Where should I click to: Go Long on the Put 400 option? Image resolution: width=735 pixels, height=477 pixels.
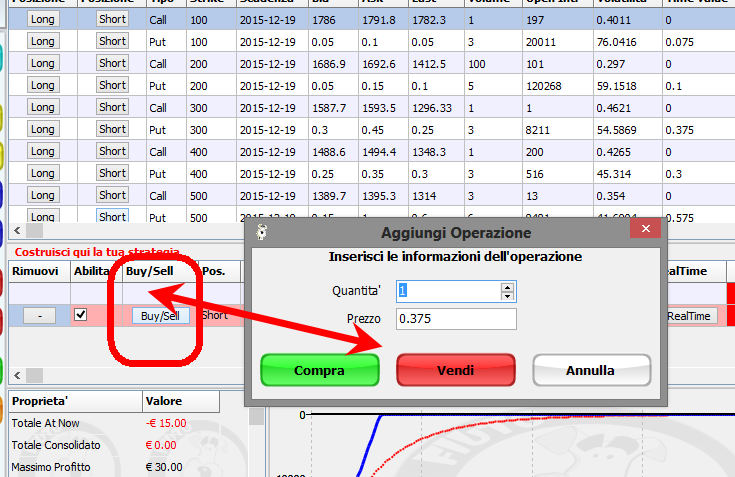click(x=43, y=173)
